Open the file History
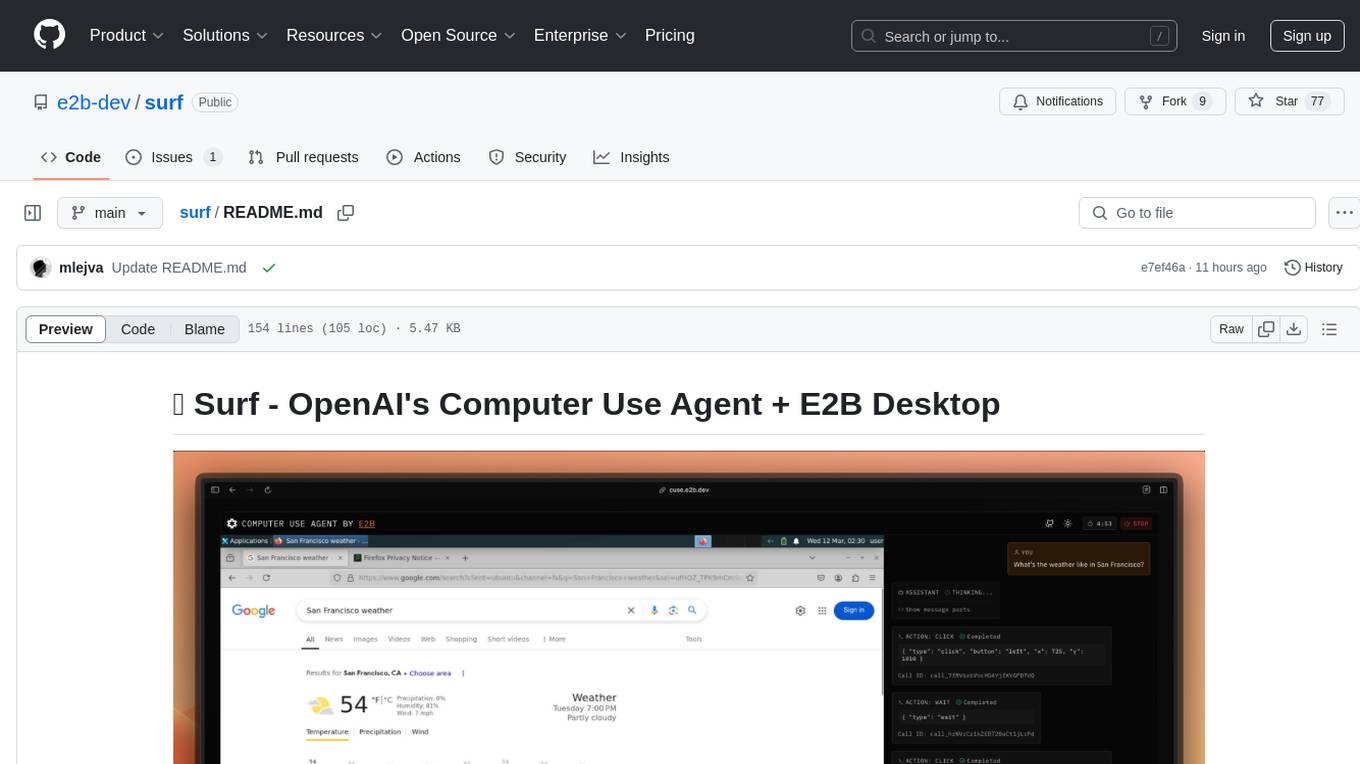This screenshot has height=764, width=1360. point(1313,268)
